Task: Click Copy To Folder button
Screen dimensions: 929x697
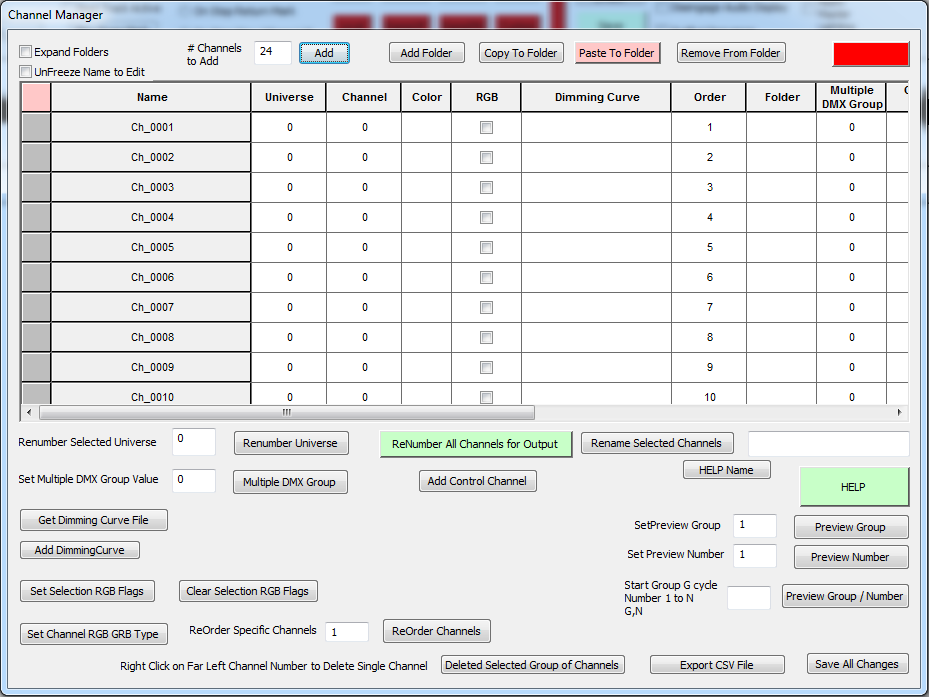Action: 521,53
